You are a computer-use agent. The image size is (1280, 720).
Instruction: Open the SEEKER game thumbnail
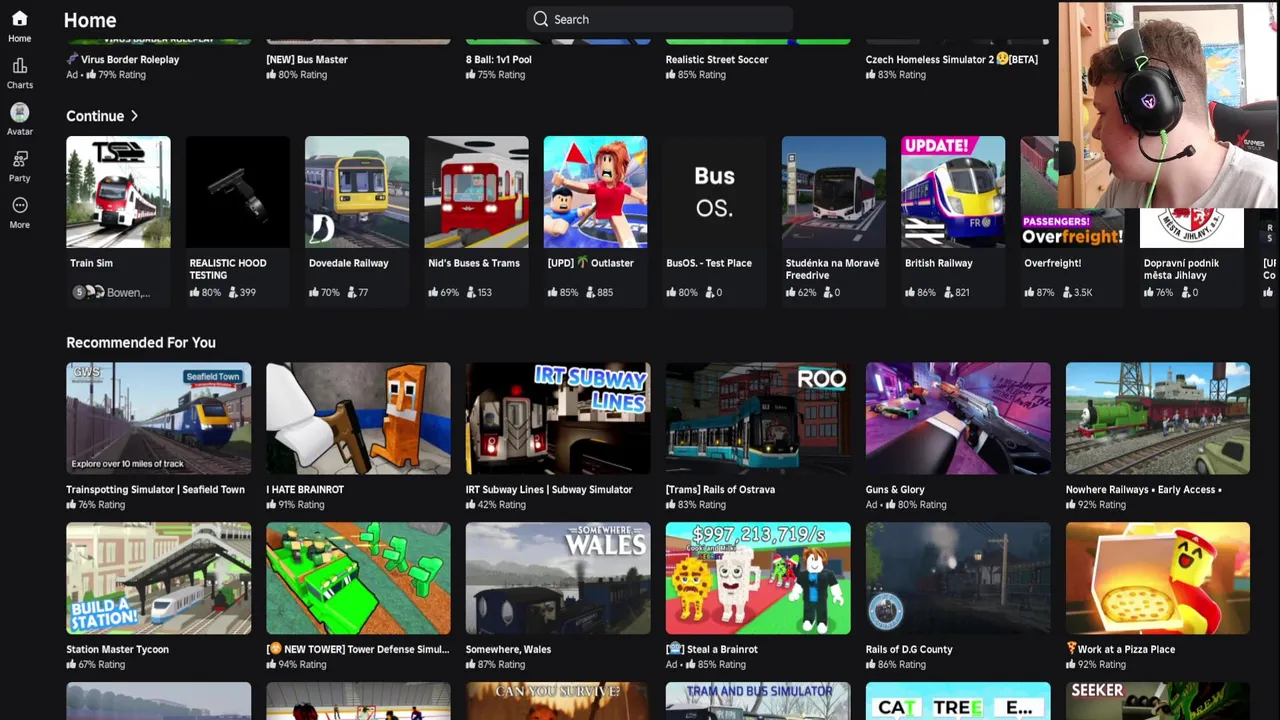tap(1158, 701)
